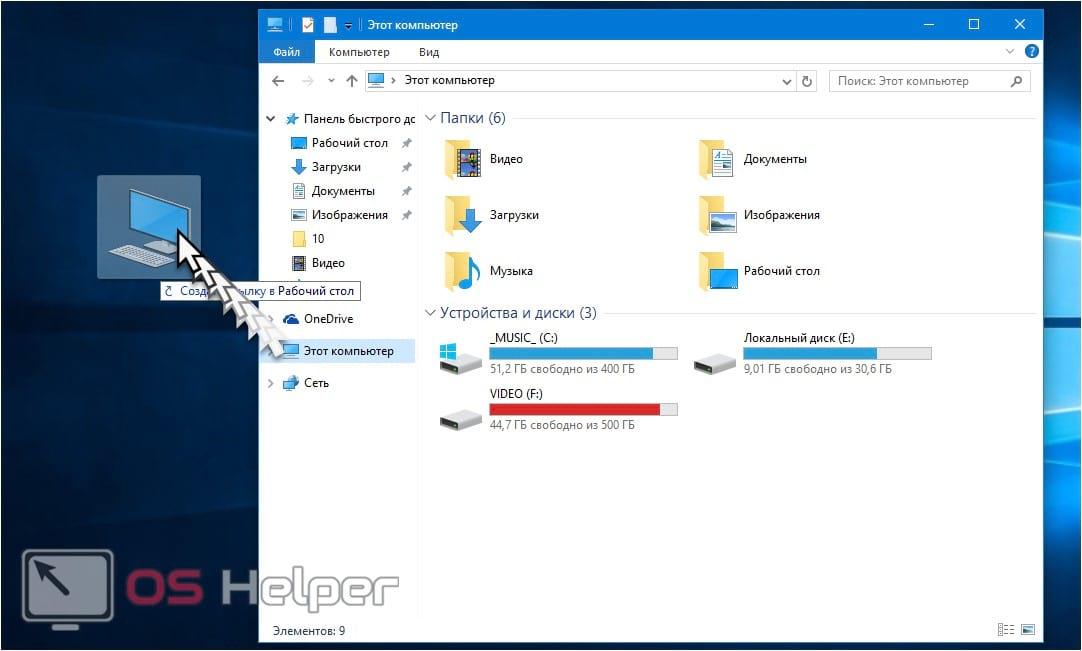Click the Forward navigation arrow

click(308, 81)
